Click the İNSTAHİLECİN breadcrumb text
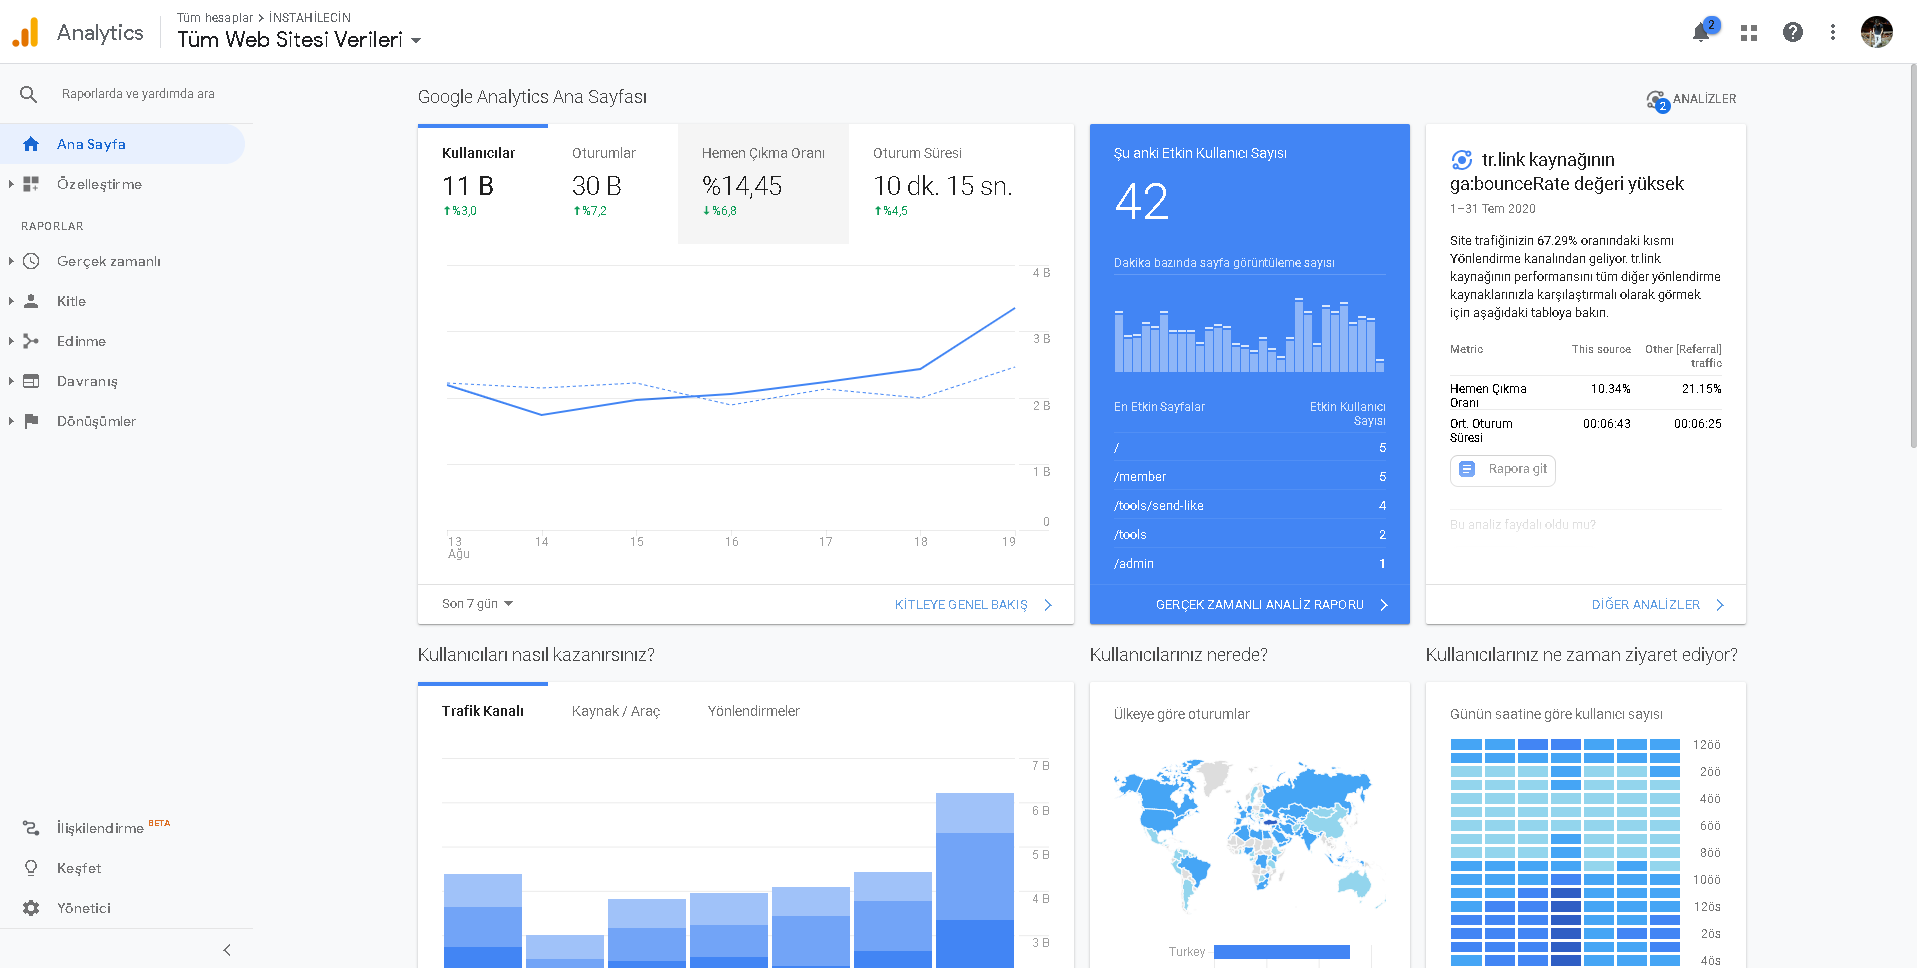Image resolution: width=1917 pixels, height=968 pixels. point(310,18)
